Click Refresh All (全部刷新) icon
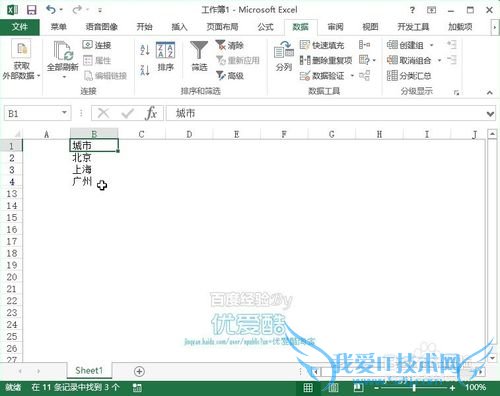500x396 pixels. point(63,52)
